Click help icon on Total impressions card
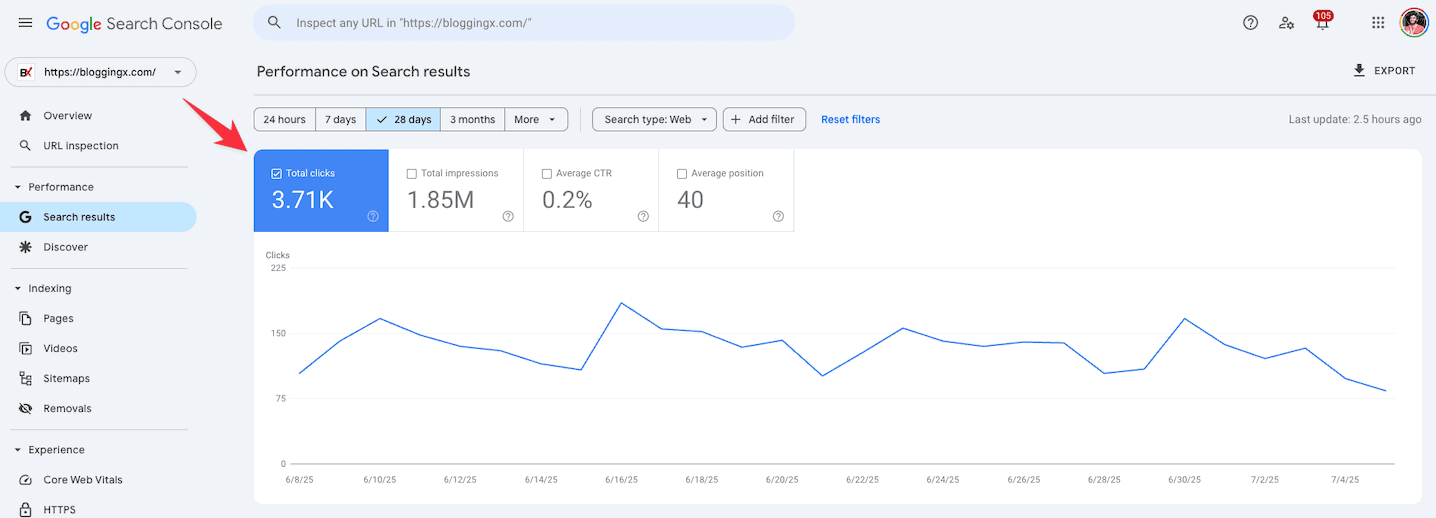1436x518 pixels. (508, 216)
